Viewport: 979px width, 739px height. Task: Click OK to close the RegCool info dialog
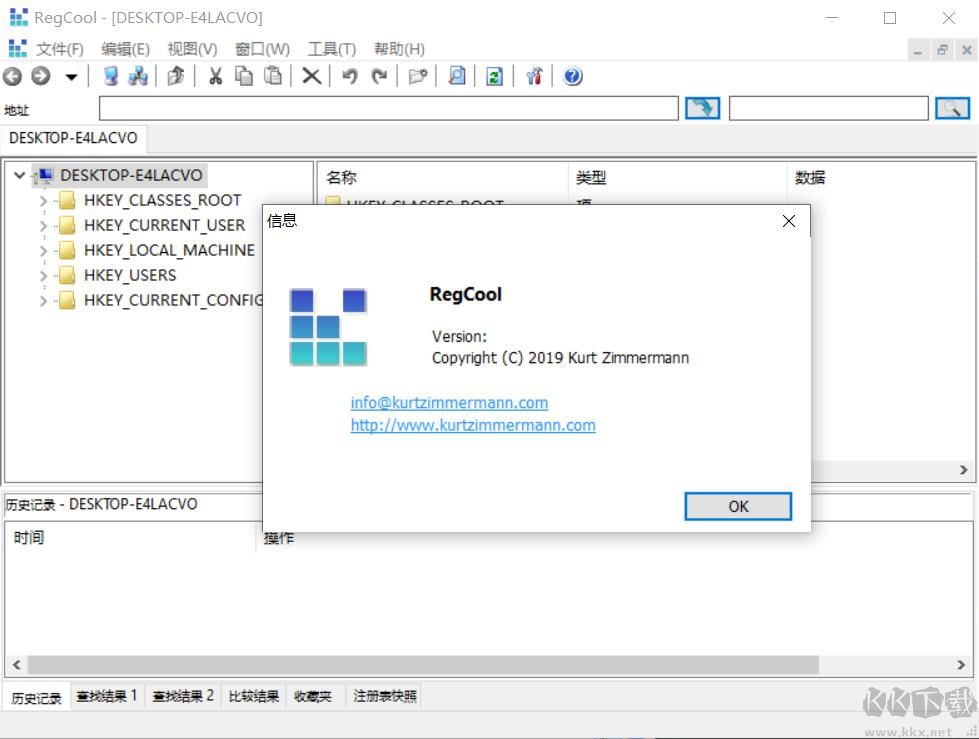tap(737, 506)
